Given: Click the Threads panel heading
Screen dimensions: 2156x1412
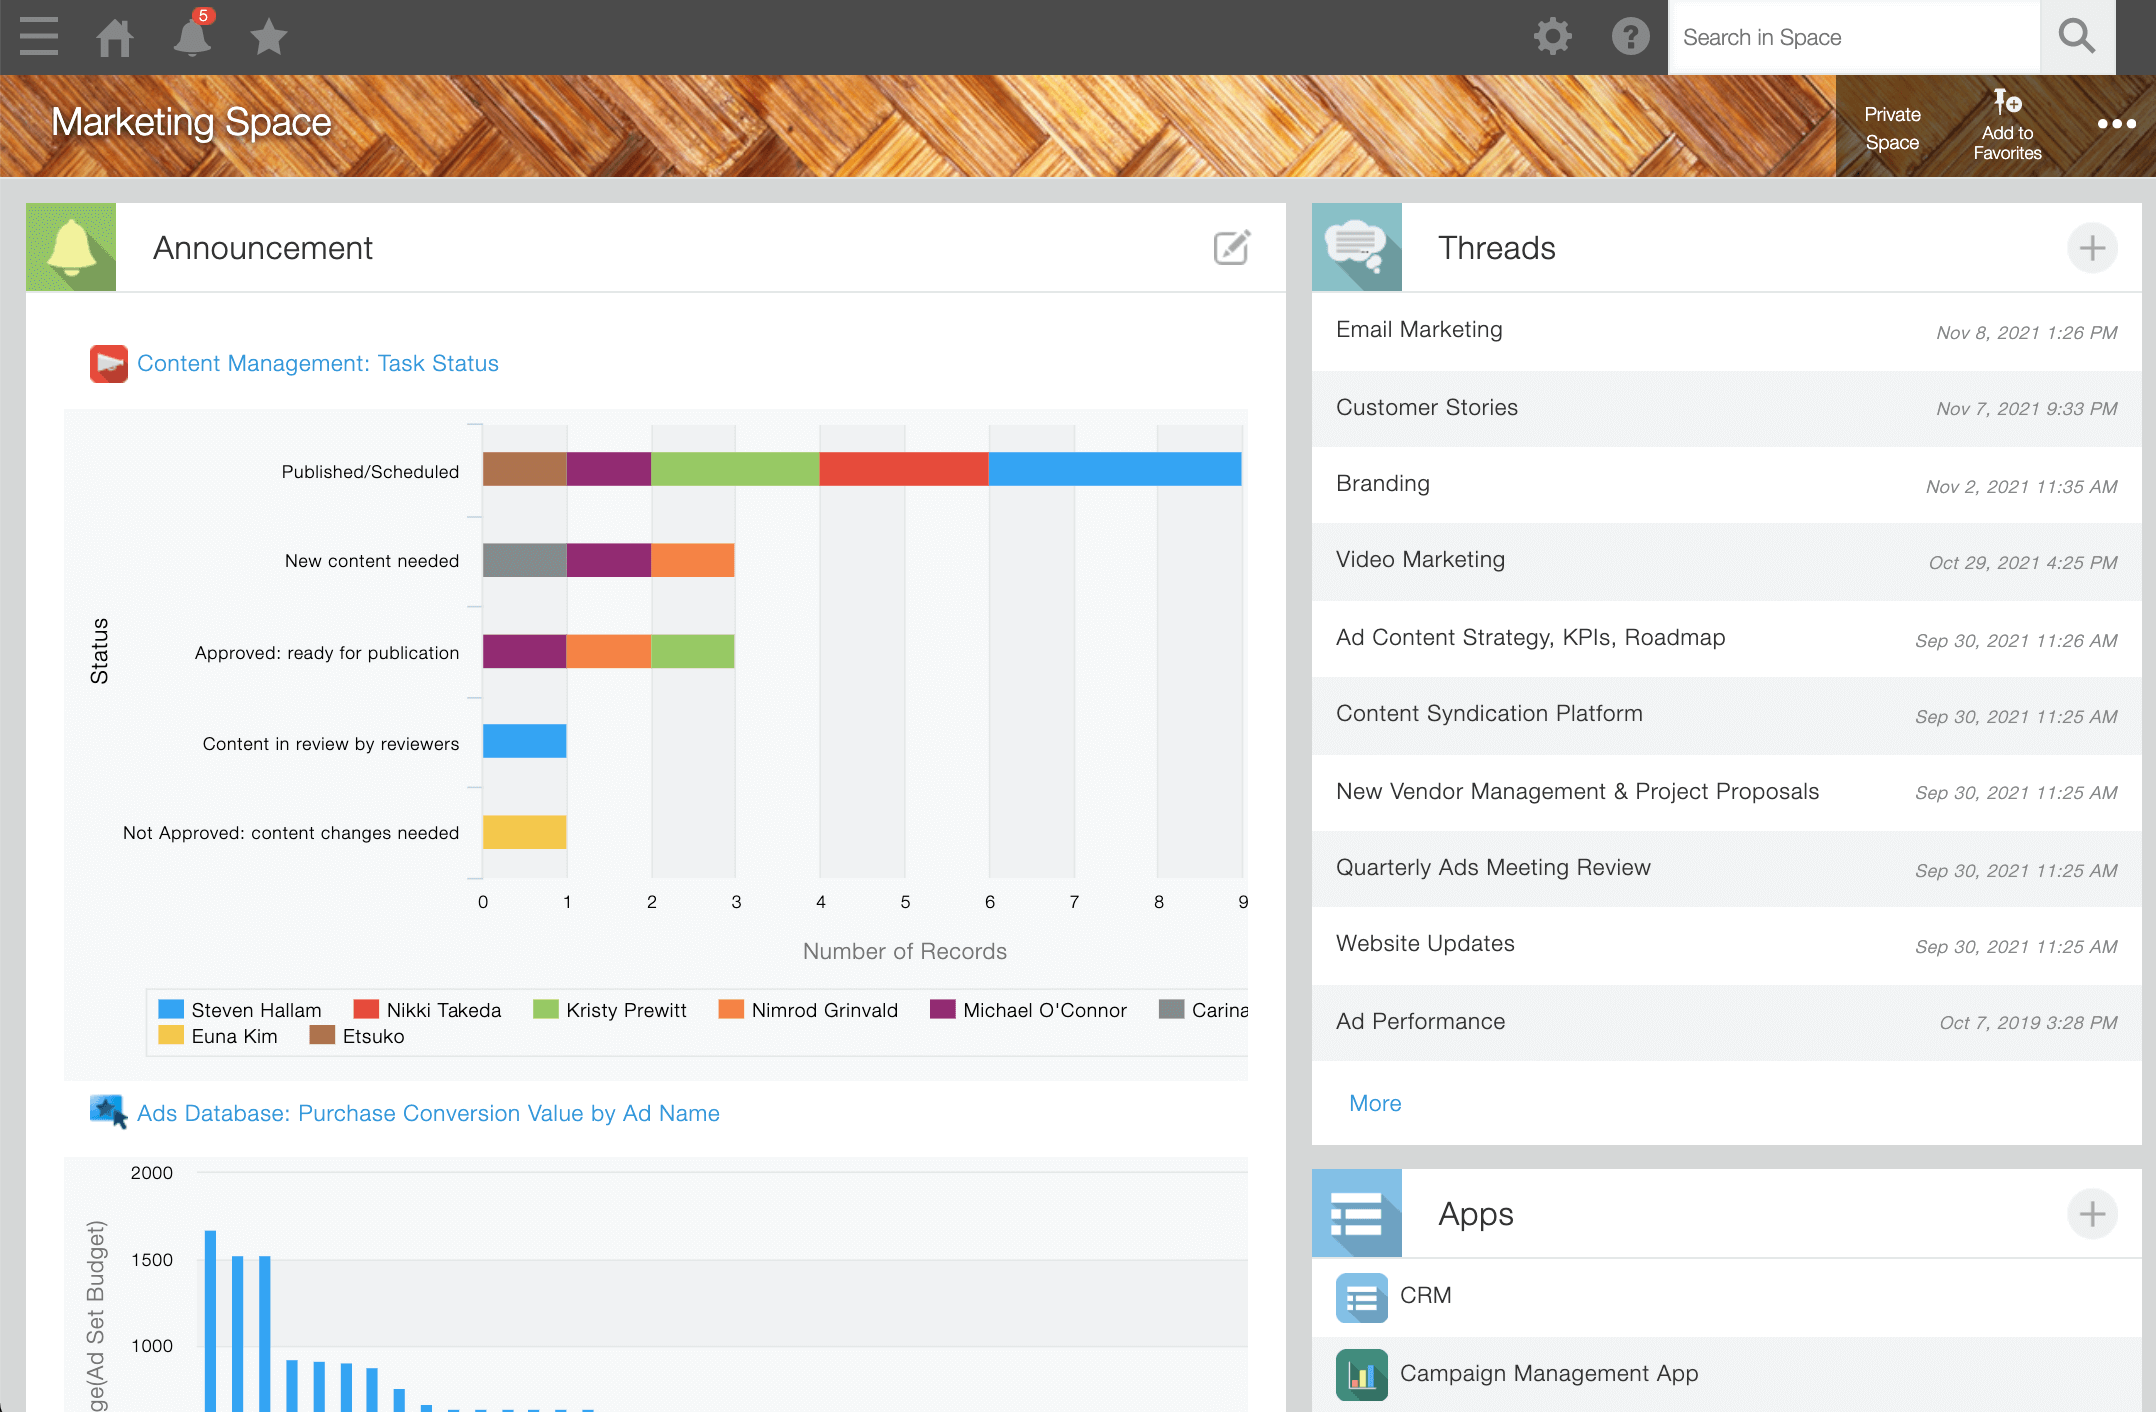Looking at the screenshot, I should pyautogui.click(x=1497, y=248).
